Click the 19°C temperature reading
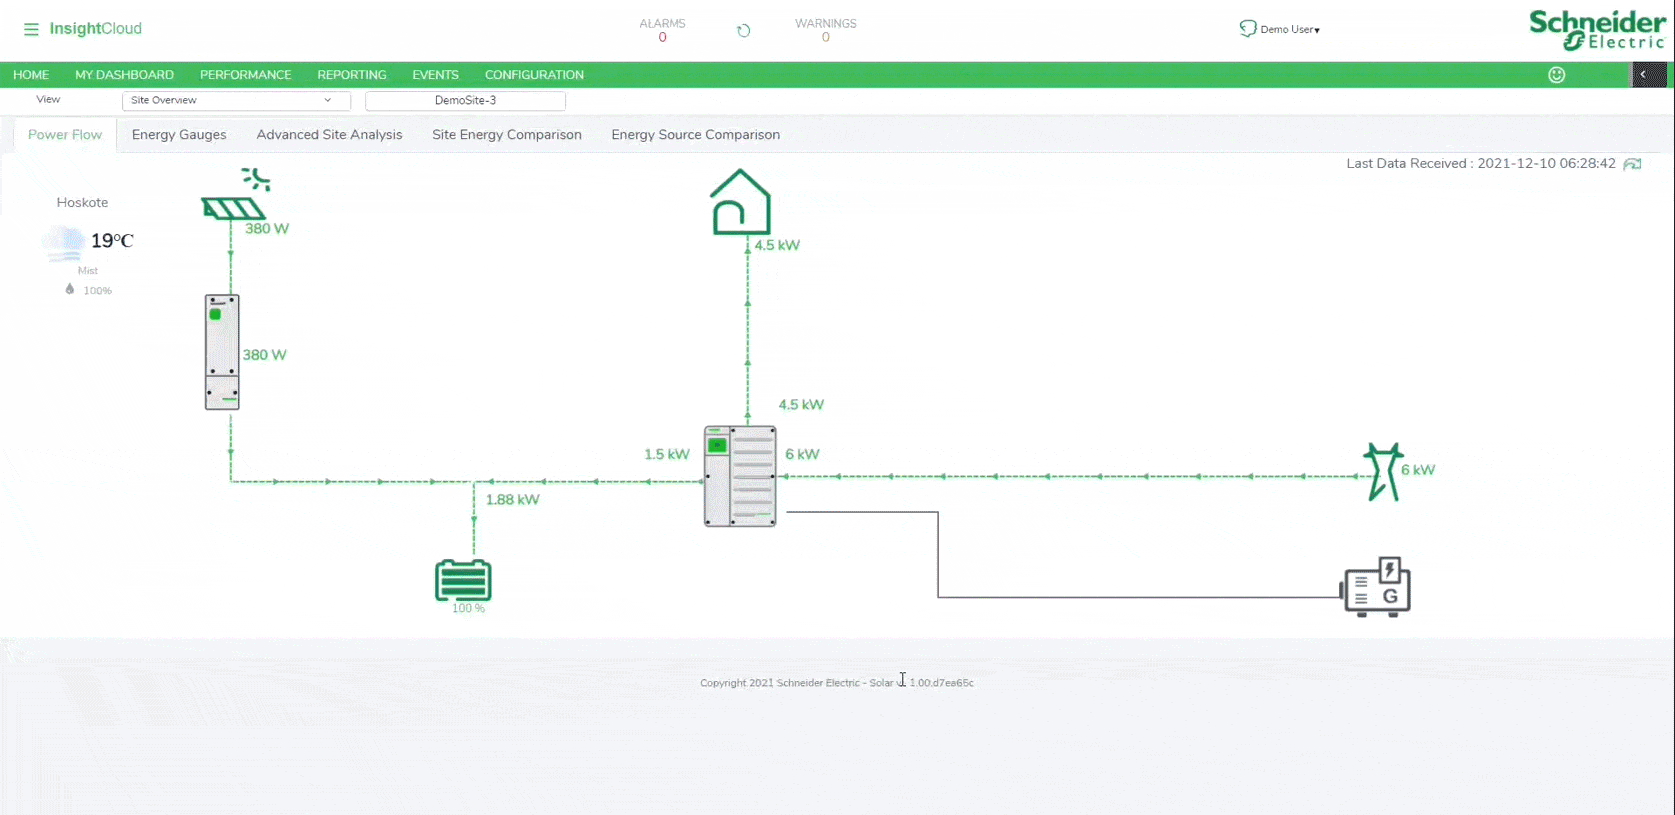The height and width of the screenshot is (815, 1675). click(112, 241)
